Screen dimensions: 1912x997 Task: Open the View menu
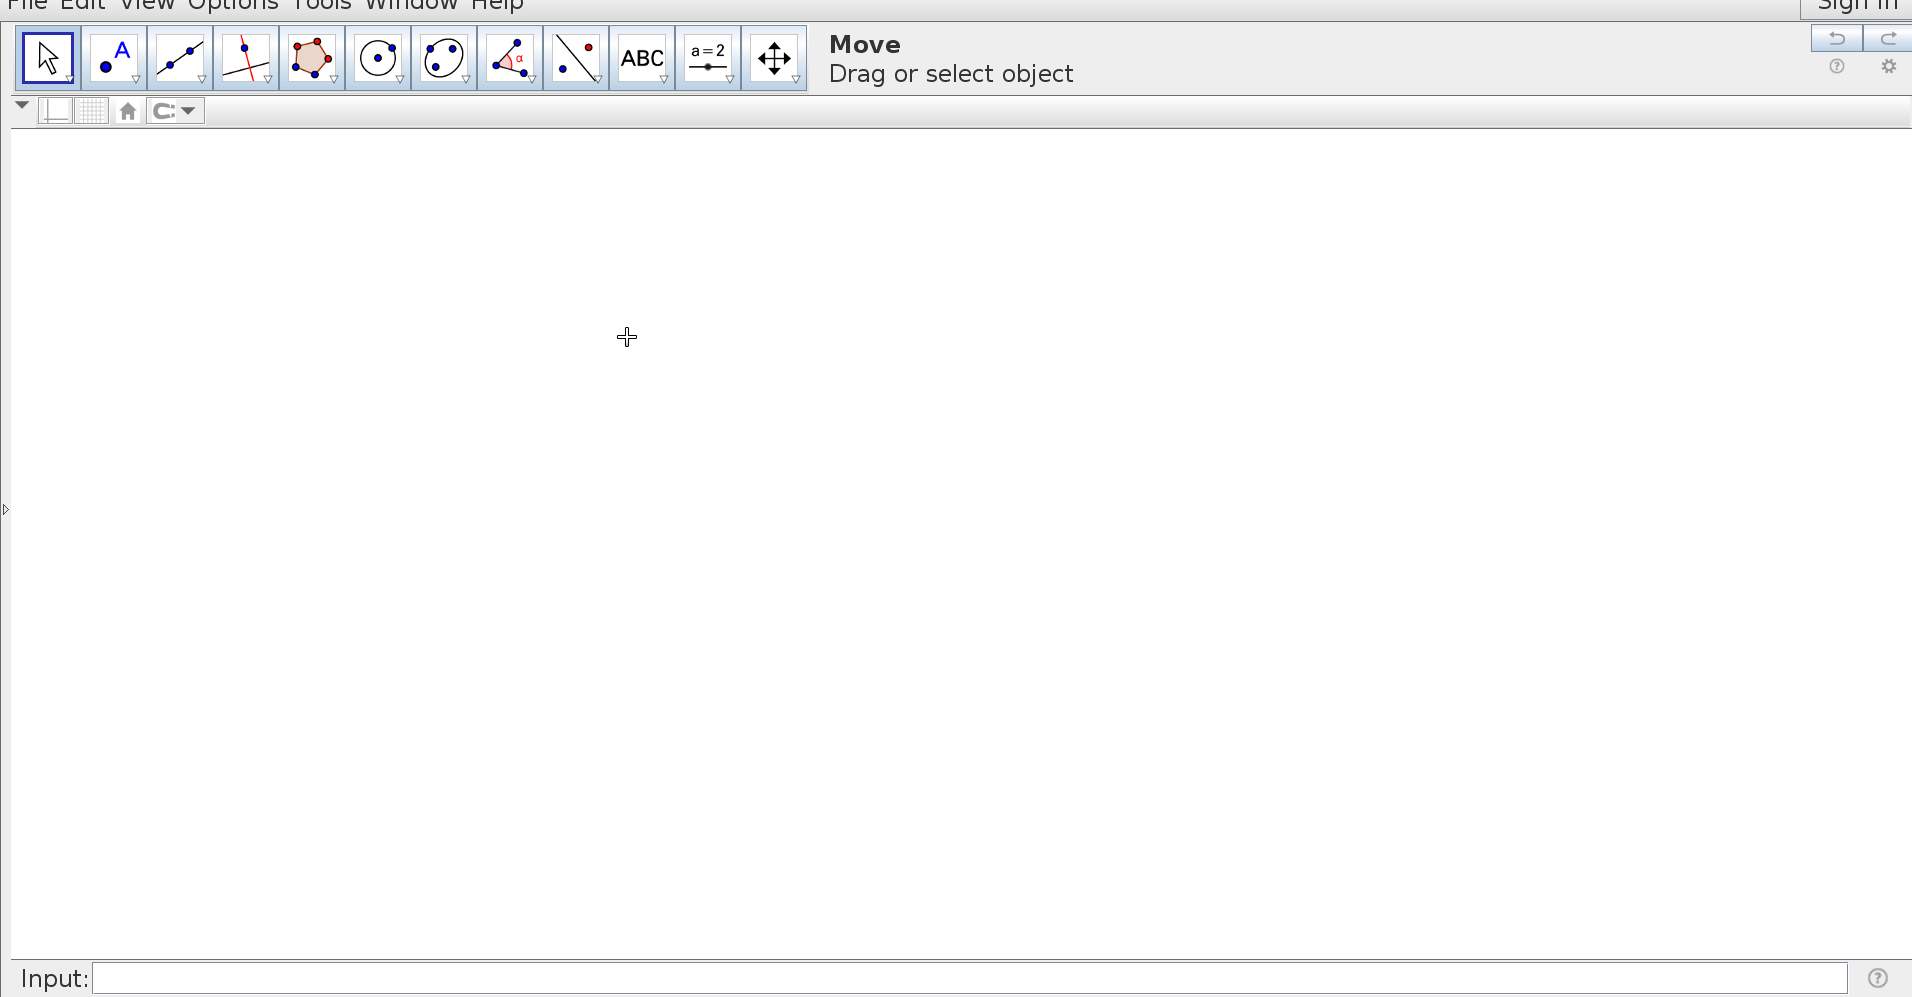point(147,5)
